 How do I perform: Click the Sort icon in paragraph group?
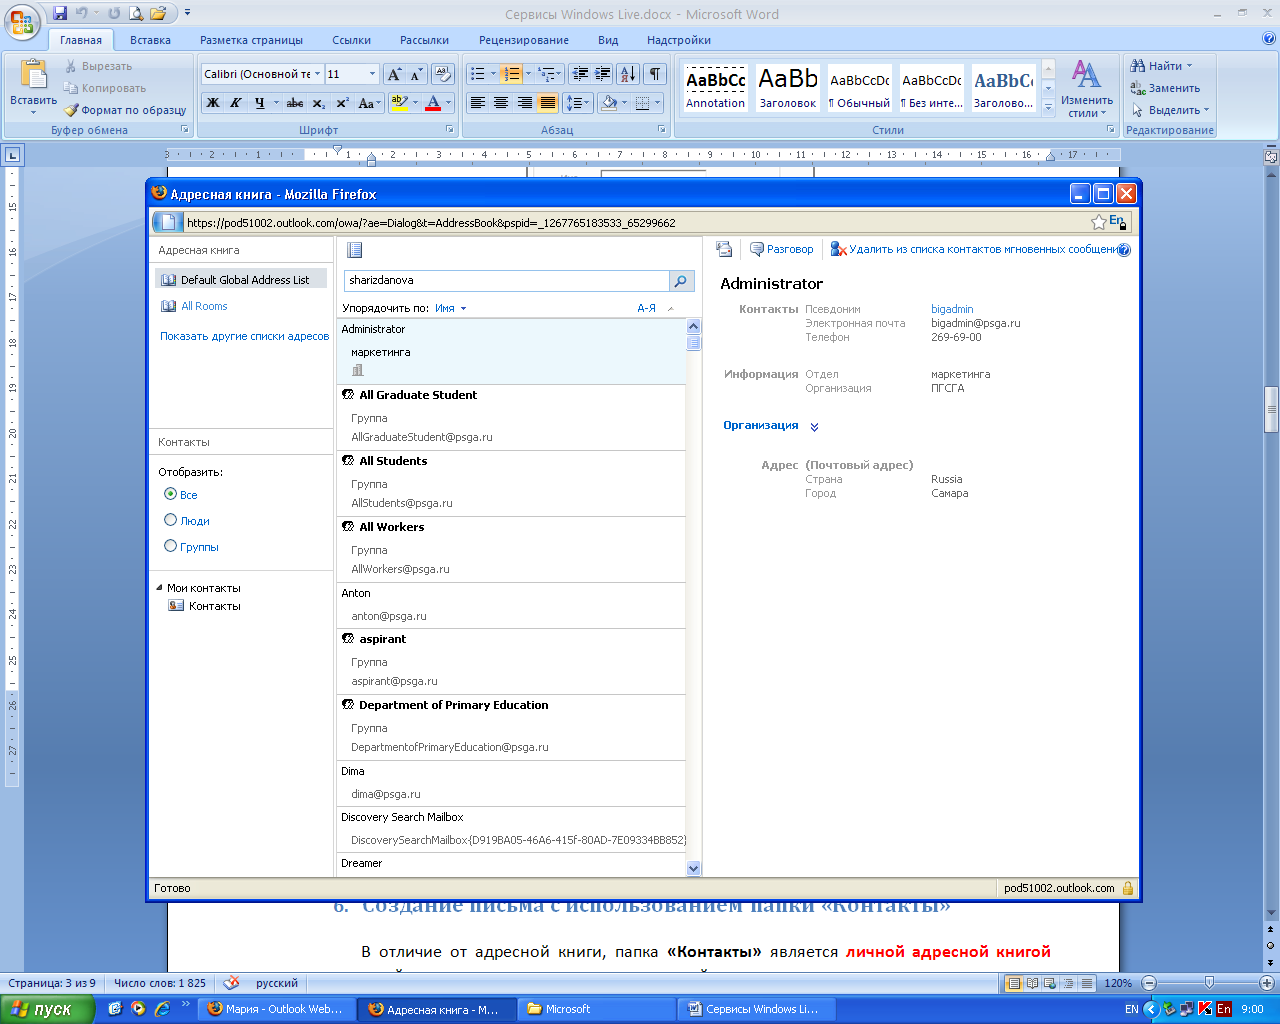point(628,74)
